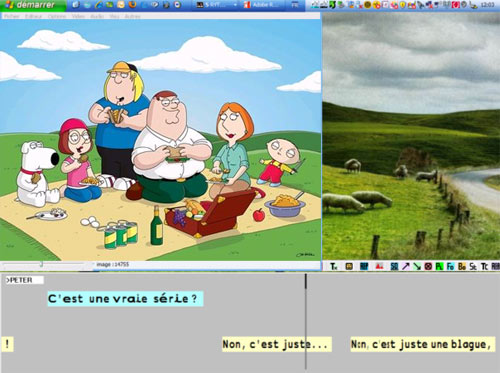Click the video position slider under preview
Screen dimensions: 500x373
click(x=43, y=264)
